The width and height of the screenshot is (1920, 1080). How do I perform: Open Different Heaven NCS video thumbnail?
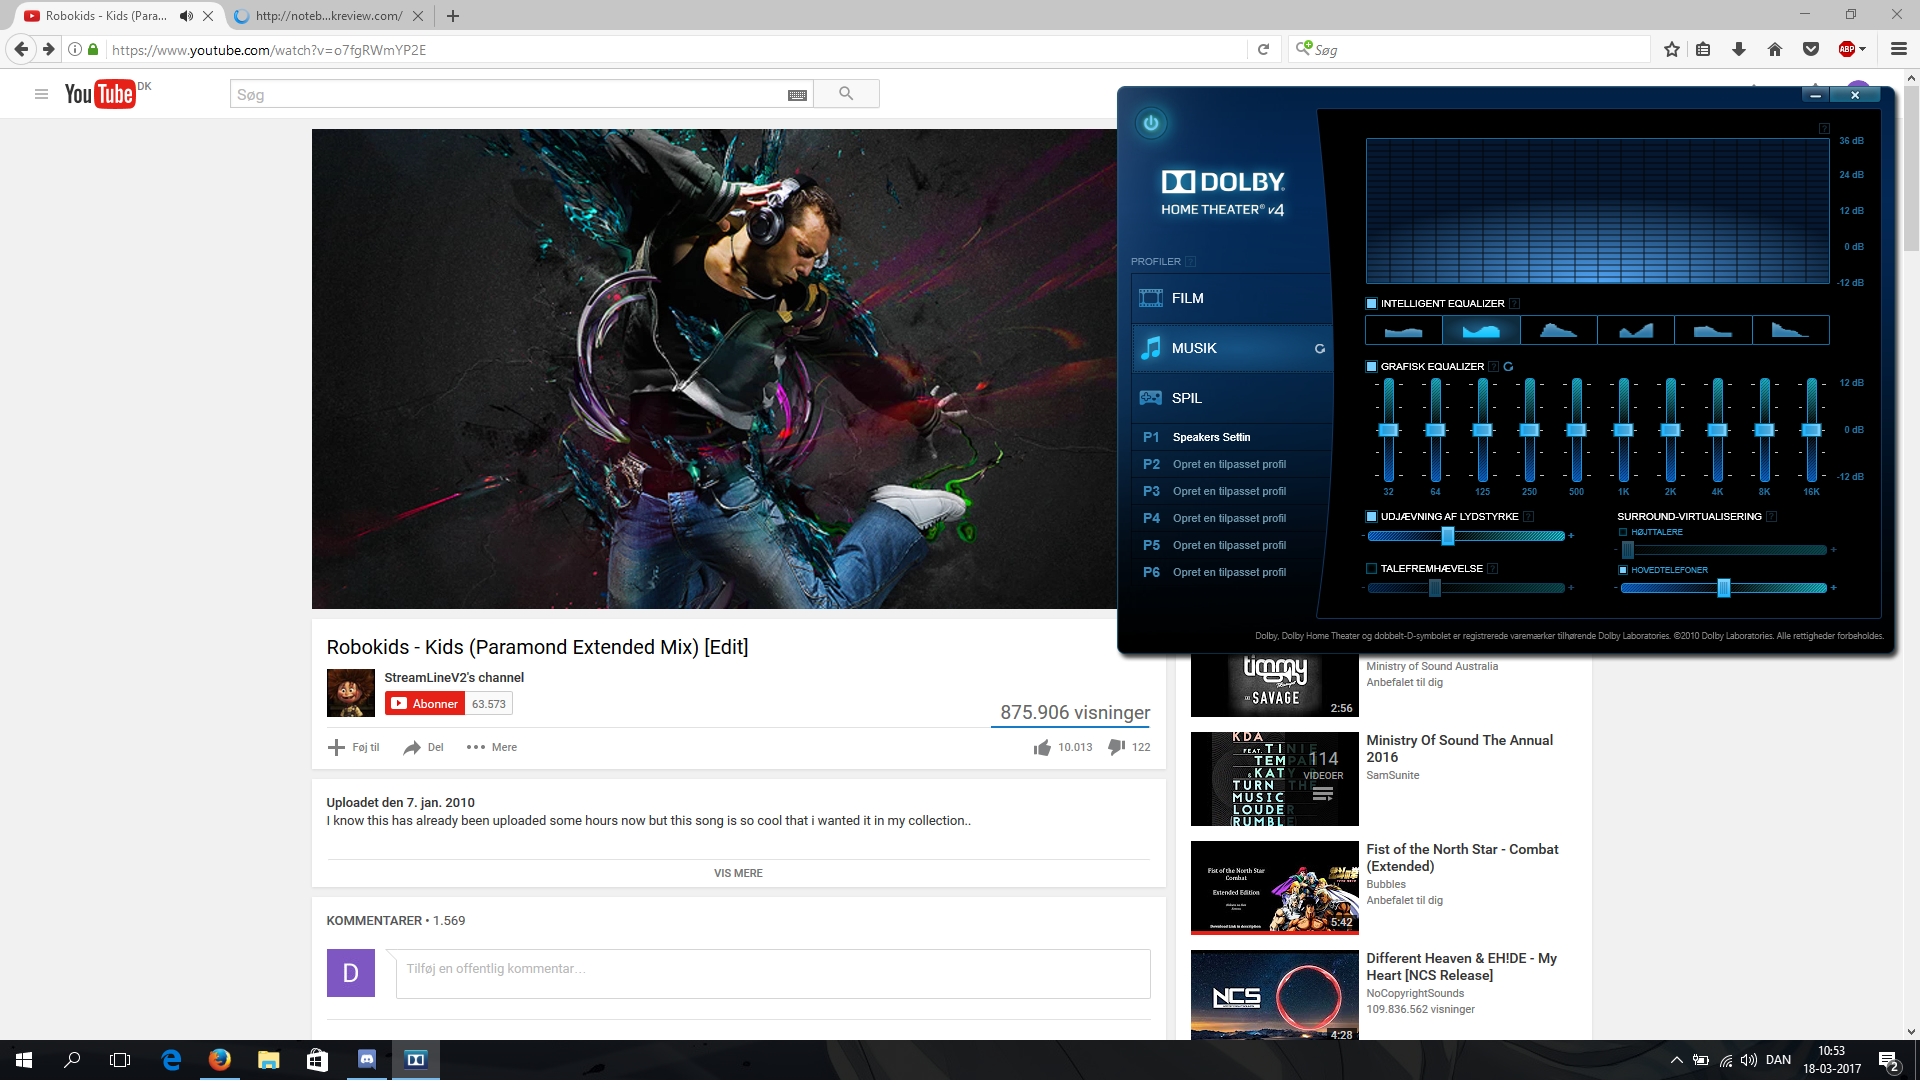click(x=1274, y=996)
